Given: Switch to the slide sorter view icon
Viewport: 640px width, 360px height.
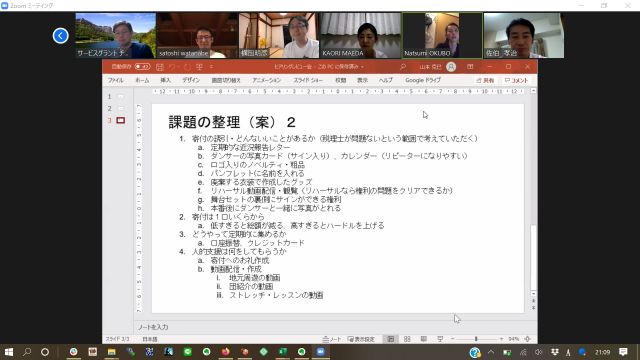Looking at the screenshot, I should point(407,339).
